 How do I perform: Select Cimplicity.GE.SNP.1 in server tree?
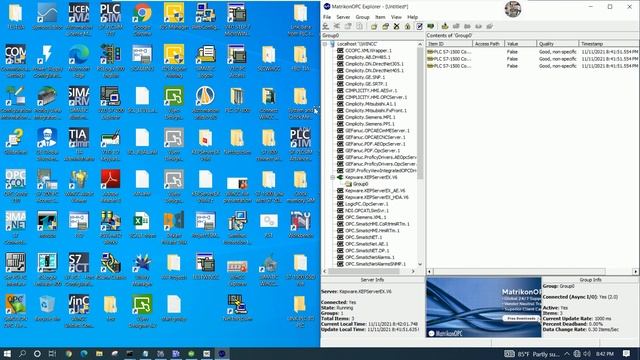pyautogui.click(x=365, y=77)
